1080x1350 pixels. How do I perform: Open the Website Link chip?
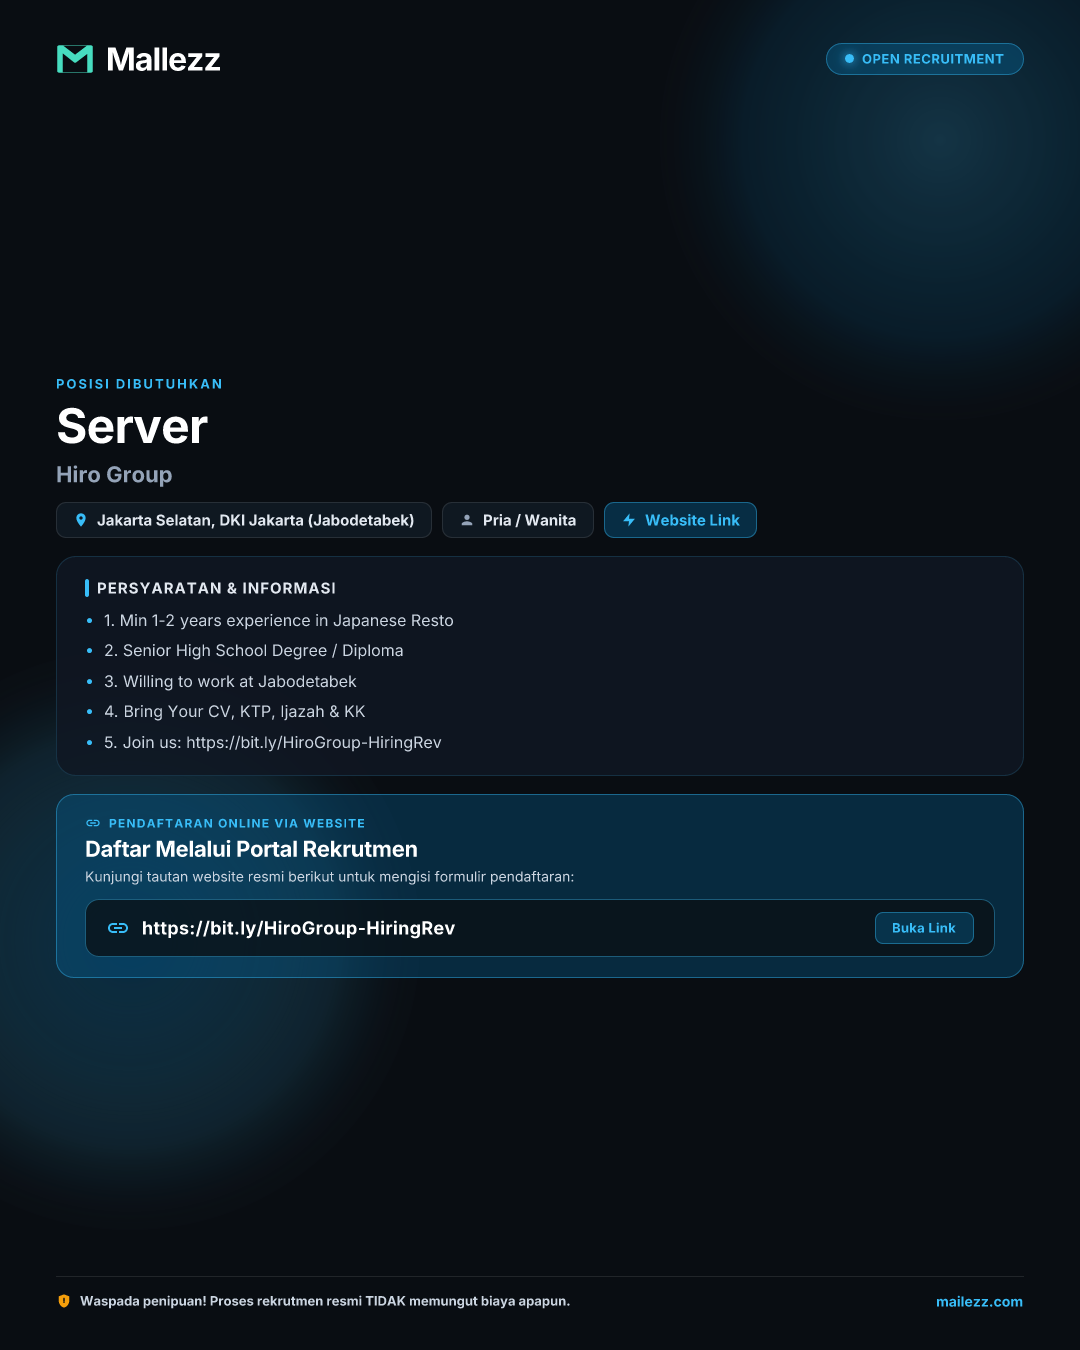[680, 520]
